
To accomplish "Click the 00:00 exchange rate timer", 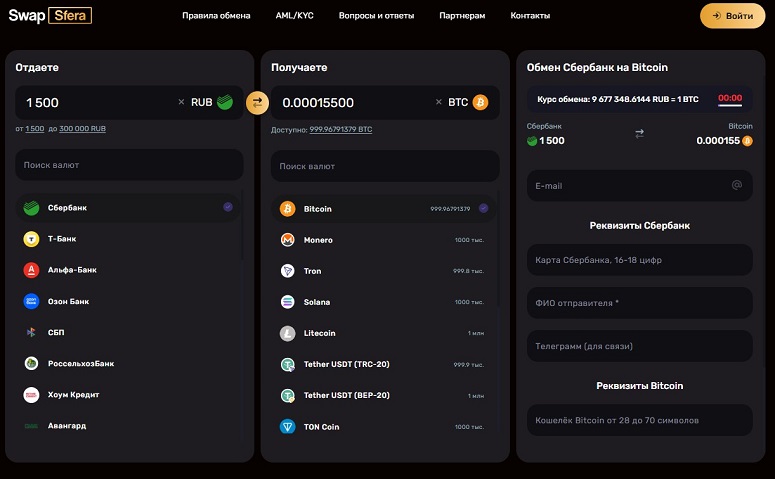I will [x=730, y=98].
